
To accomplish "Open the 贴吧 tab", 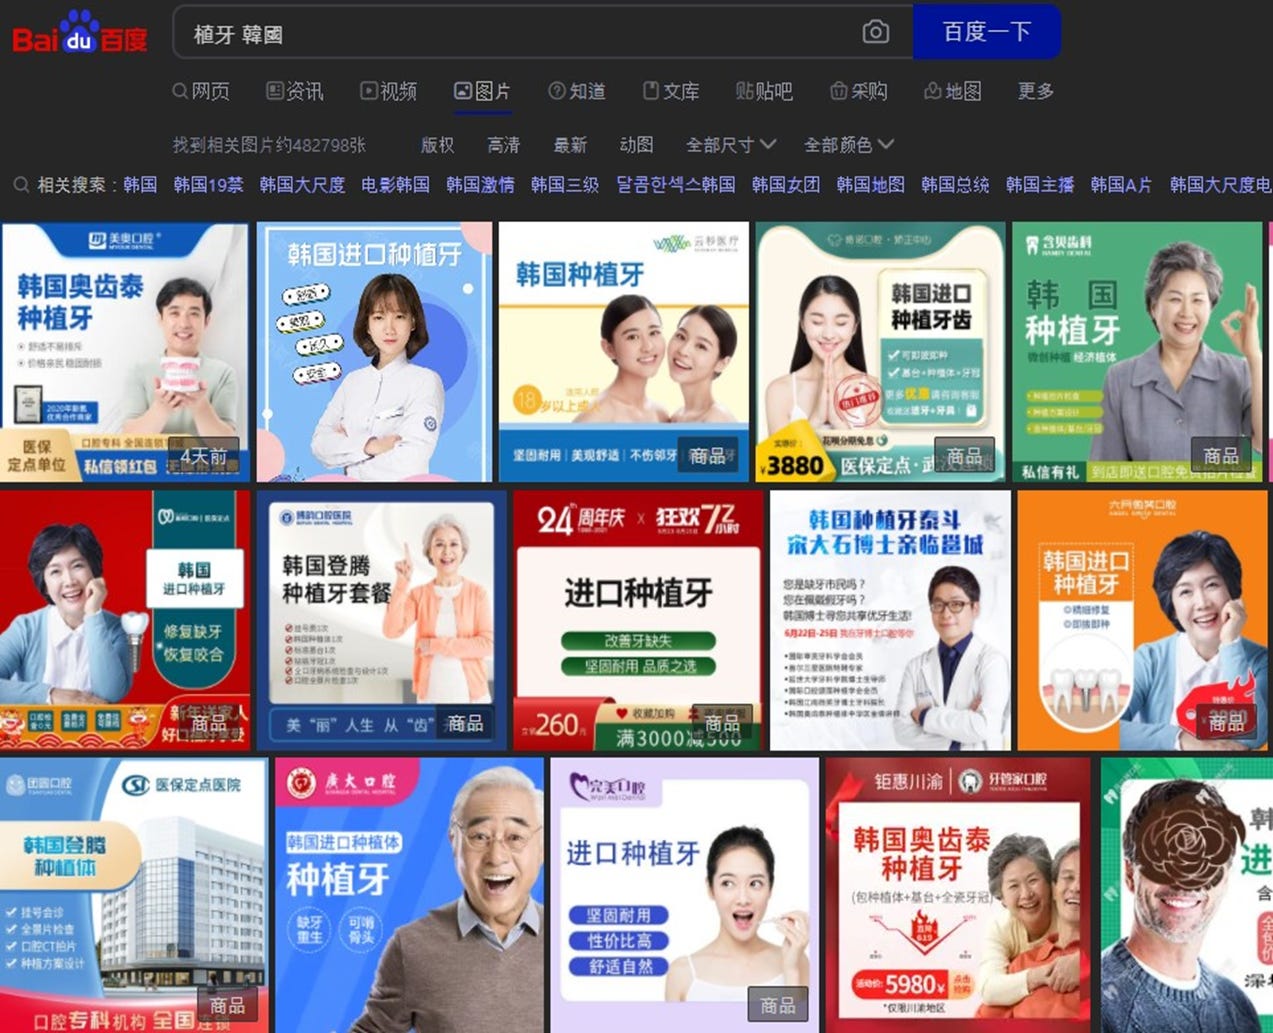I will click(764, 91).
